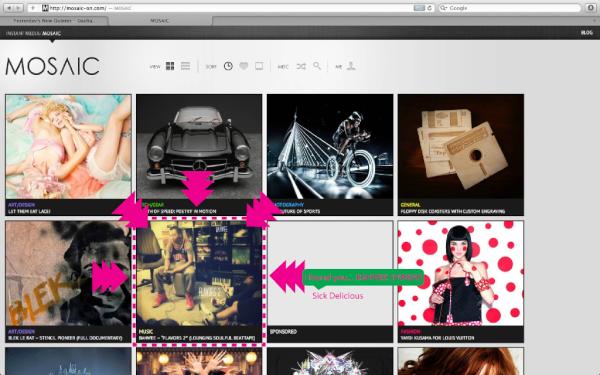Click the empty SPONSORED tile
600x375 pixels.
point(330,273)
